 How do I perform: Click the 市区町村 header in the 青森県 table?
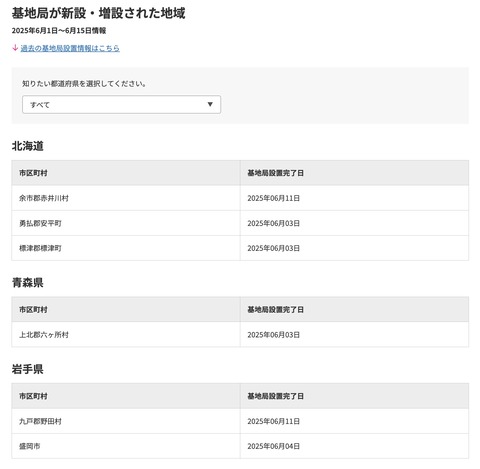126,309
